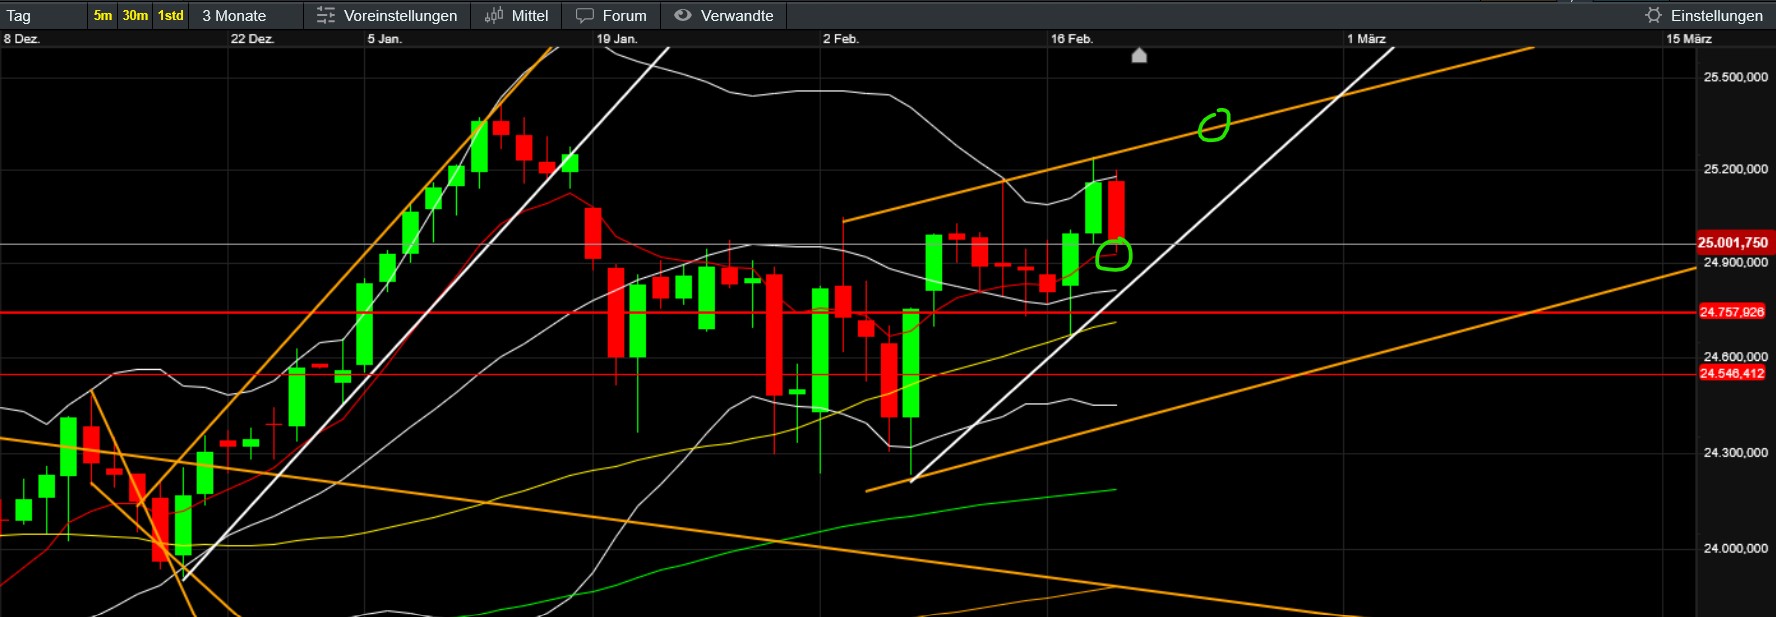Screen dimensions: 1776x617
Task: Click the 8 Dez. date label
Action: pyautogui.click(x=21, y=39)
